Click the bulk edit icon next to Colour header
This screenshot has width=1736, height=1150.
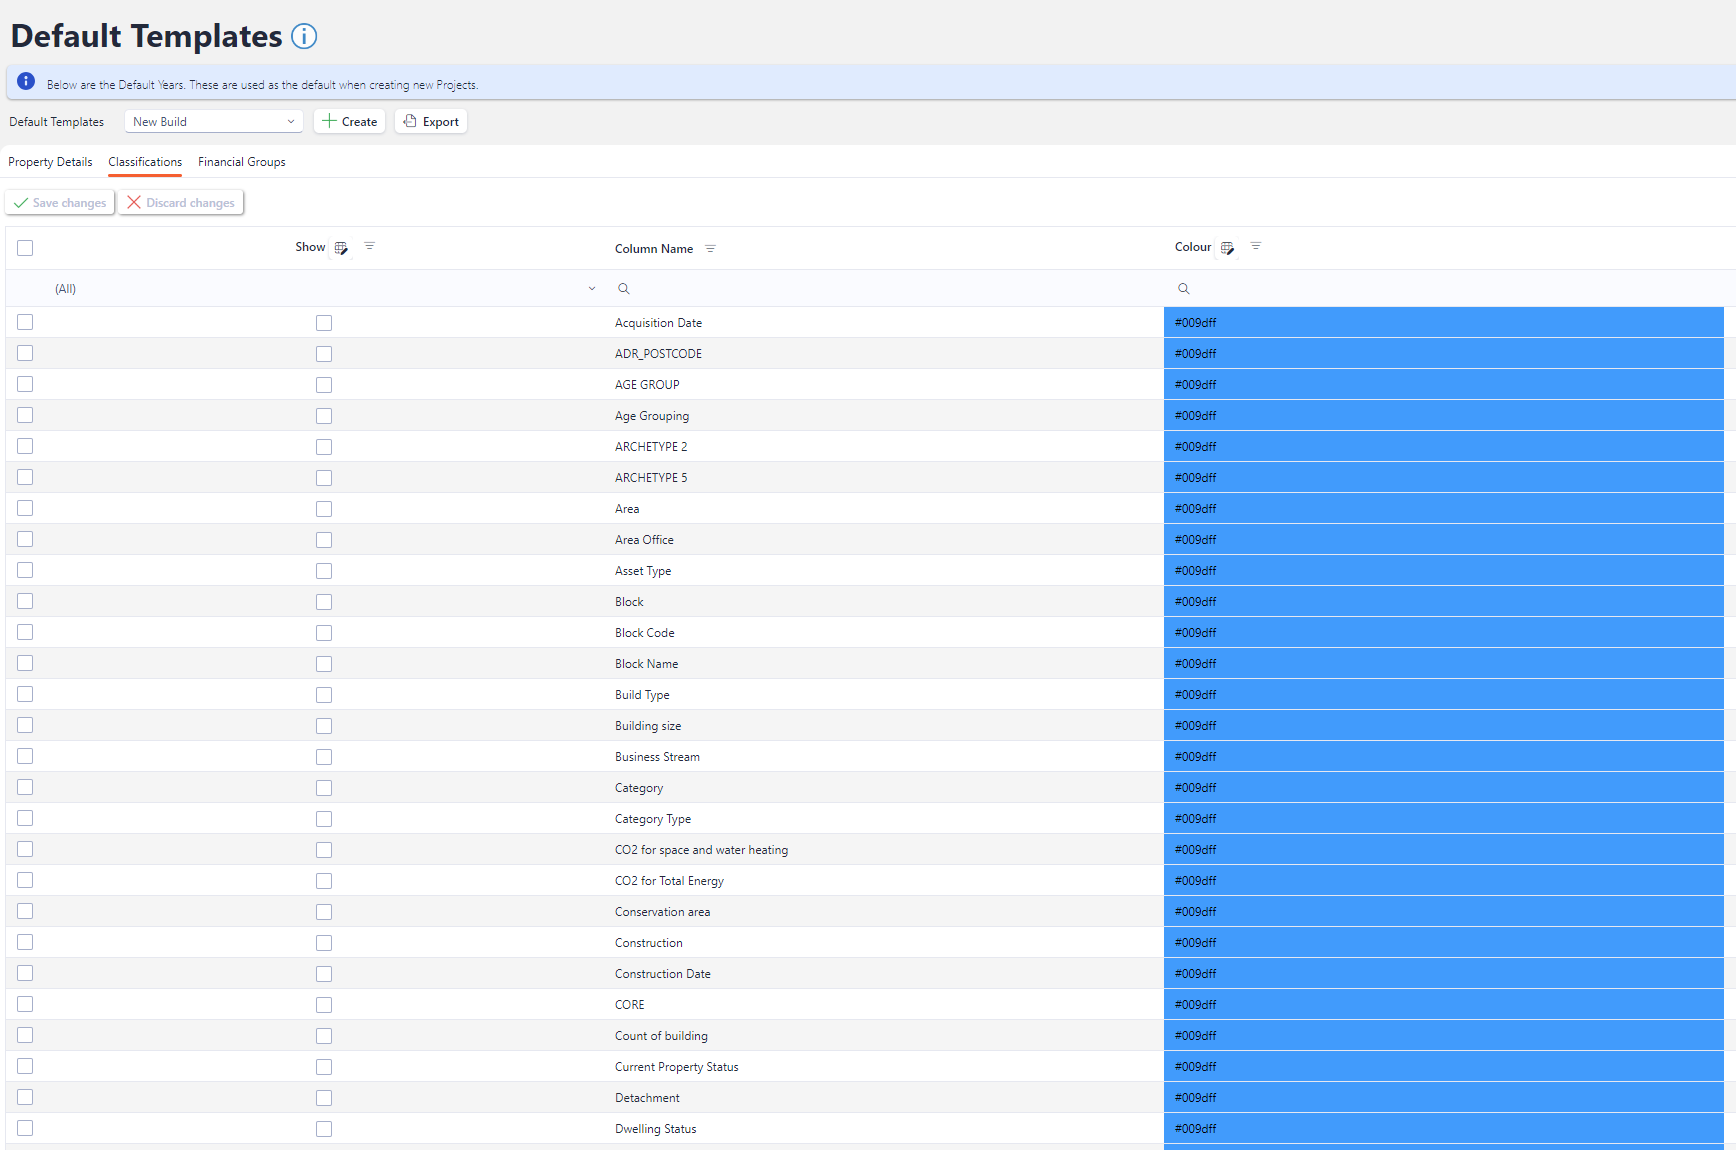tap(1227, 248)
